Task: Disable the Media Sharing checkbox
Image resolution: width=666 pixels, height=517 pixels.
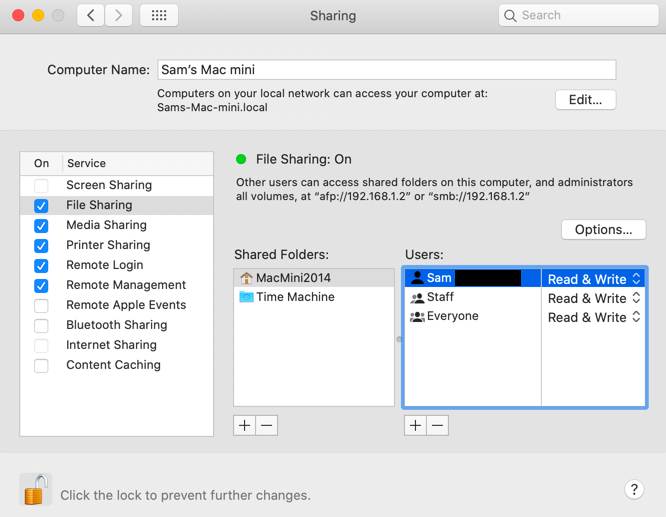Action: (x=41, y=226)
